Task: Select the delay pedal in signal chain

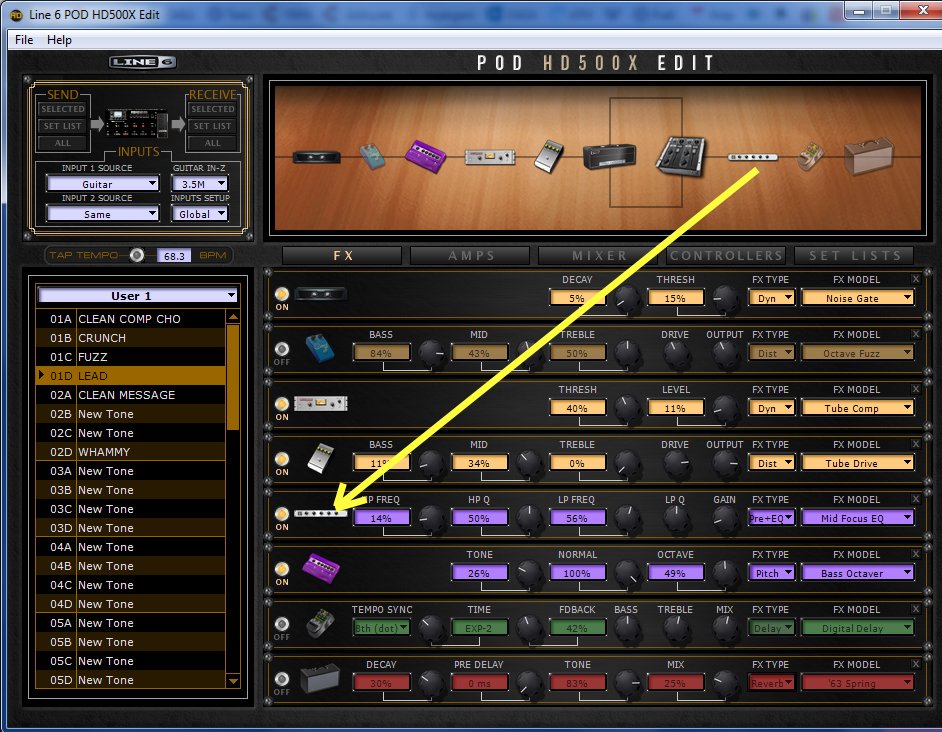Action: click(x=810, y=156)
